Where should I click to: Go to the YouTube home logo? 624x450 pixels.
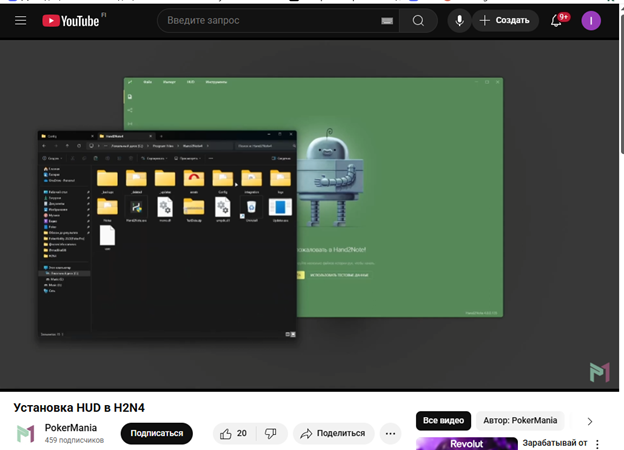[71, 21]
